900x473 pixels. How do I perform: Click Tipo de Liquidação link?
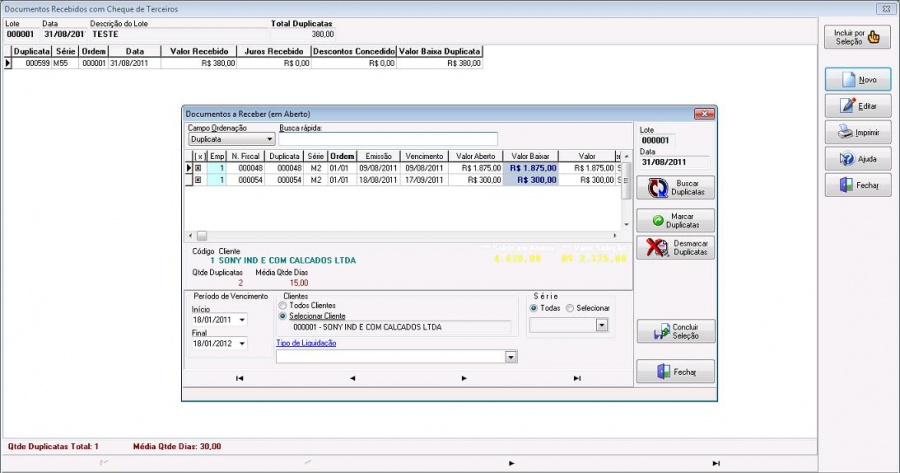pos(306,343)
